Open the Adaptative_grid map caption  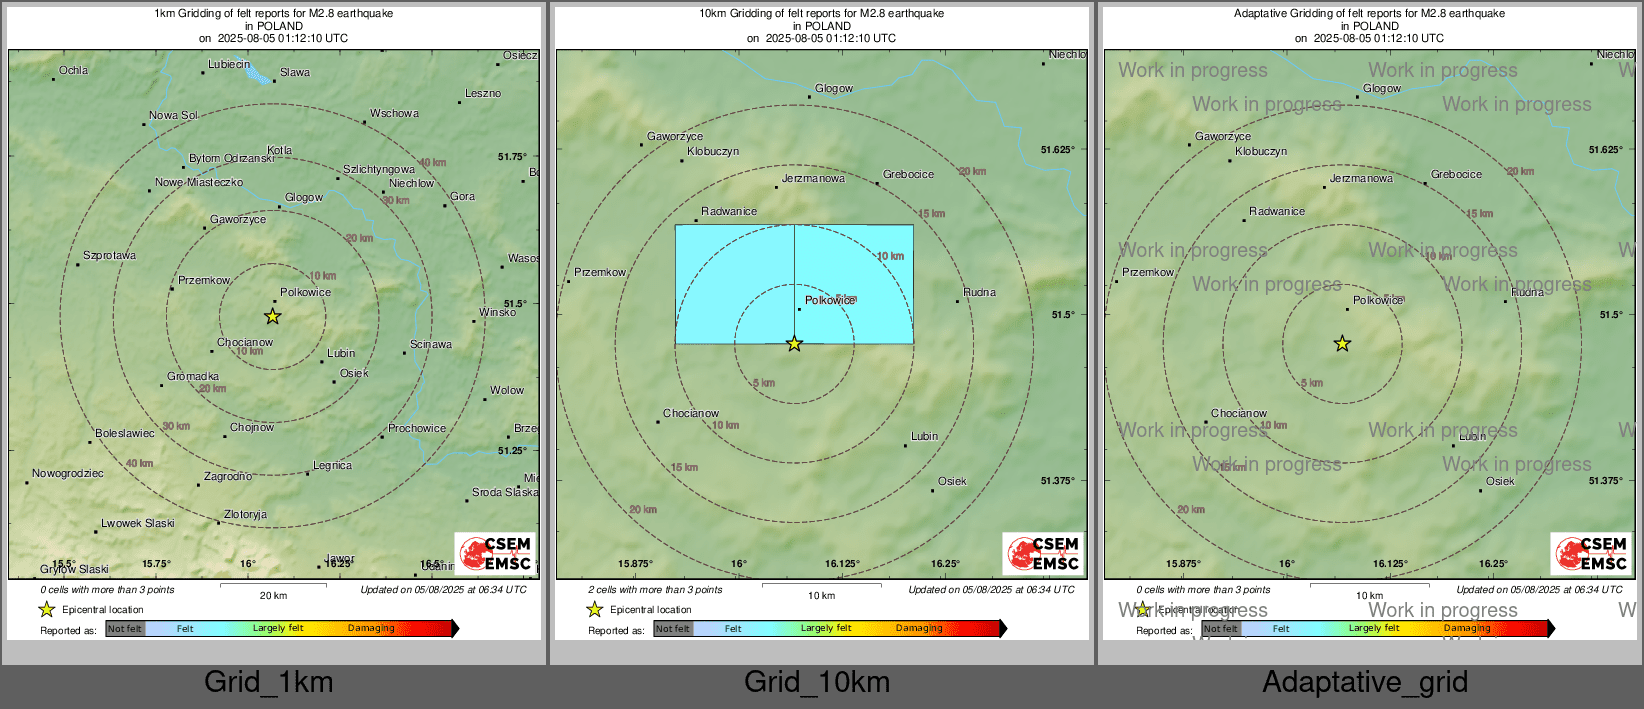point(1365,682)
